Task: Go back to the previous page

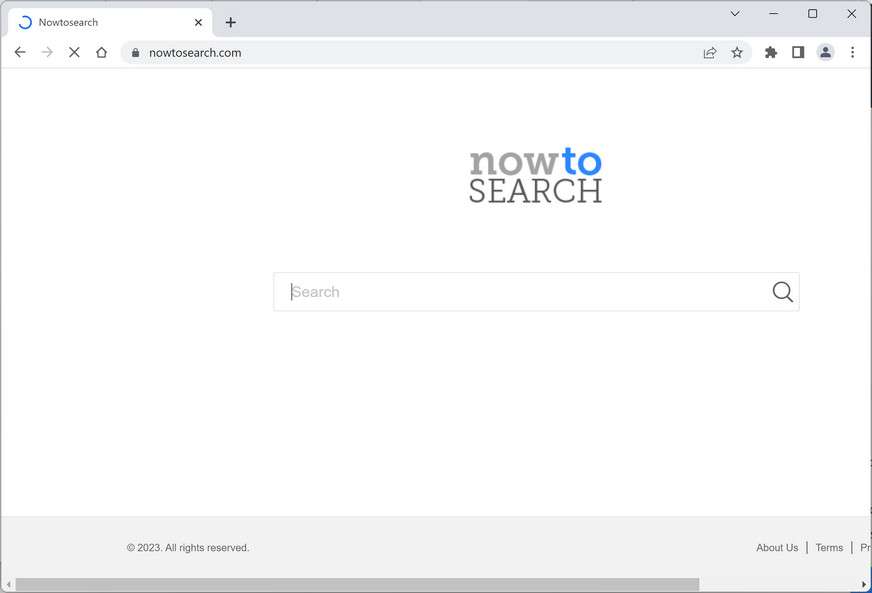Action: click(x=20, y=52)
